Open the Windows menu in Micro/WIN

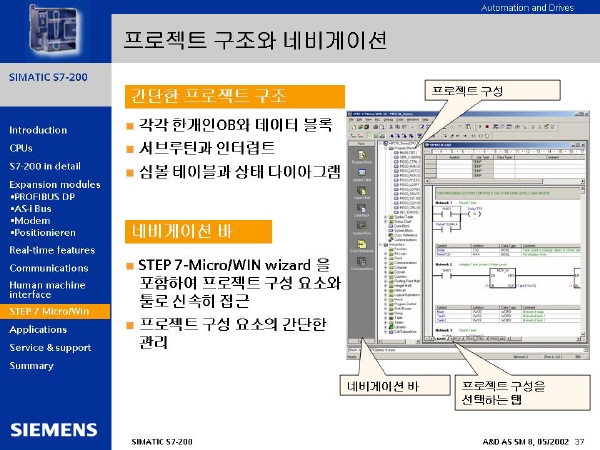[413, 119]
